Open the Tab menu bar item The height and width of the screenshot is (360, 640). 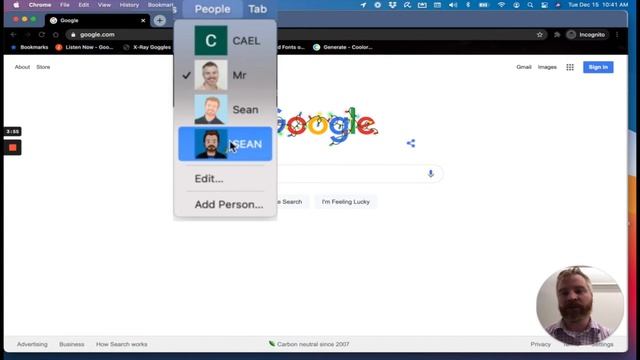pos(258,9)
